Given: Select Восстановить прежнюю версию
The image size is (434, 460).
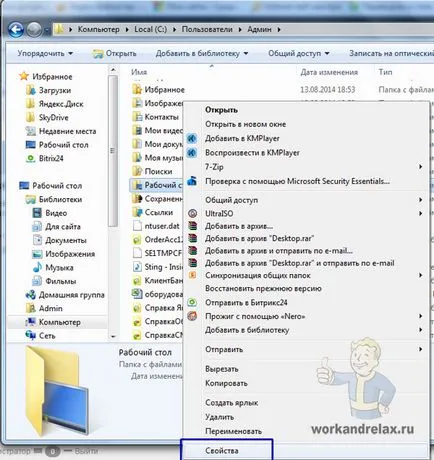Looking at the screenshot, I should point(263,288).
